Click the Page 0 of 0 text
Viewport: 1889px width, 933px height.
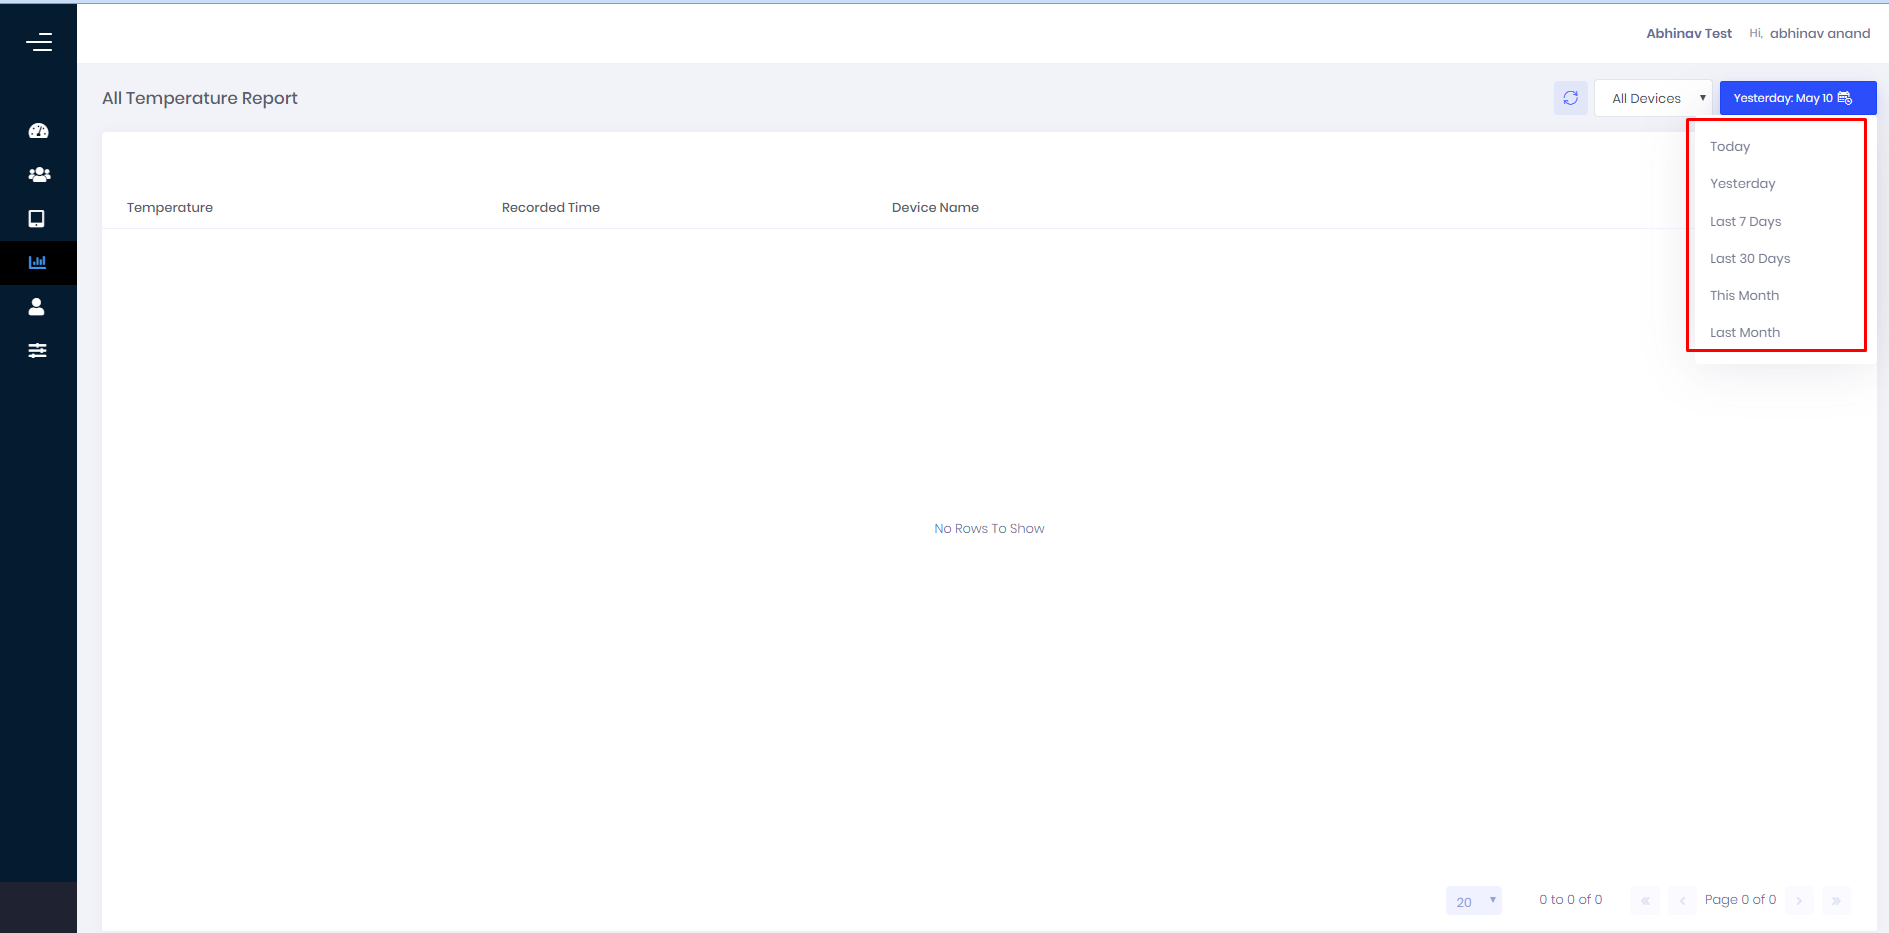[x=1741, y=899]
